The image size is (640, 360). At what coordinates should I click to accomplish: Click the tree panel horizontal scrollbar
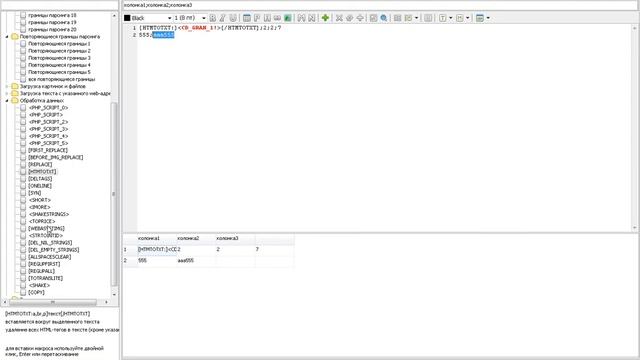tap(53, 302)
